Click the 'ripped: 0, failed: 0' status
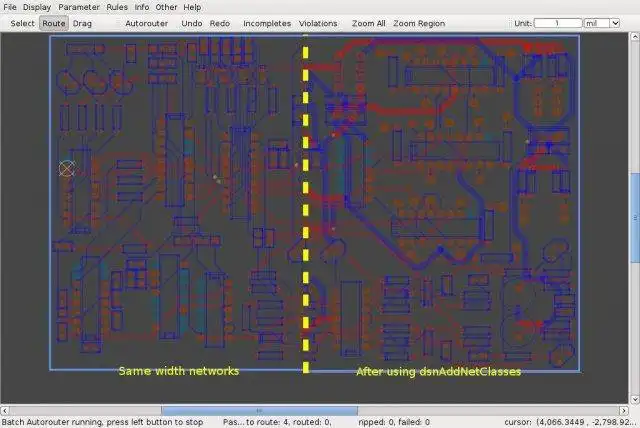 coord(394,422)
